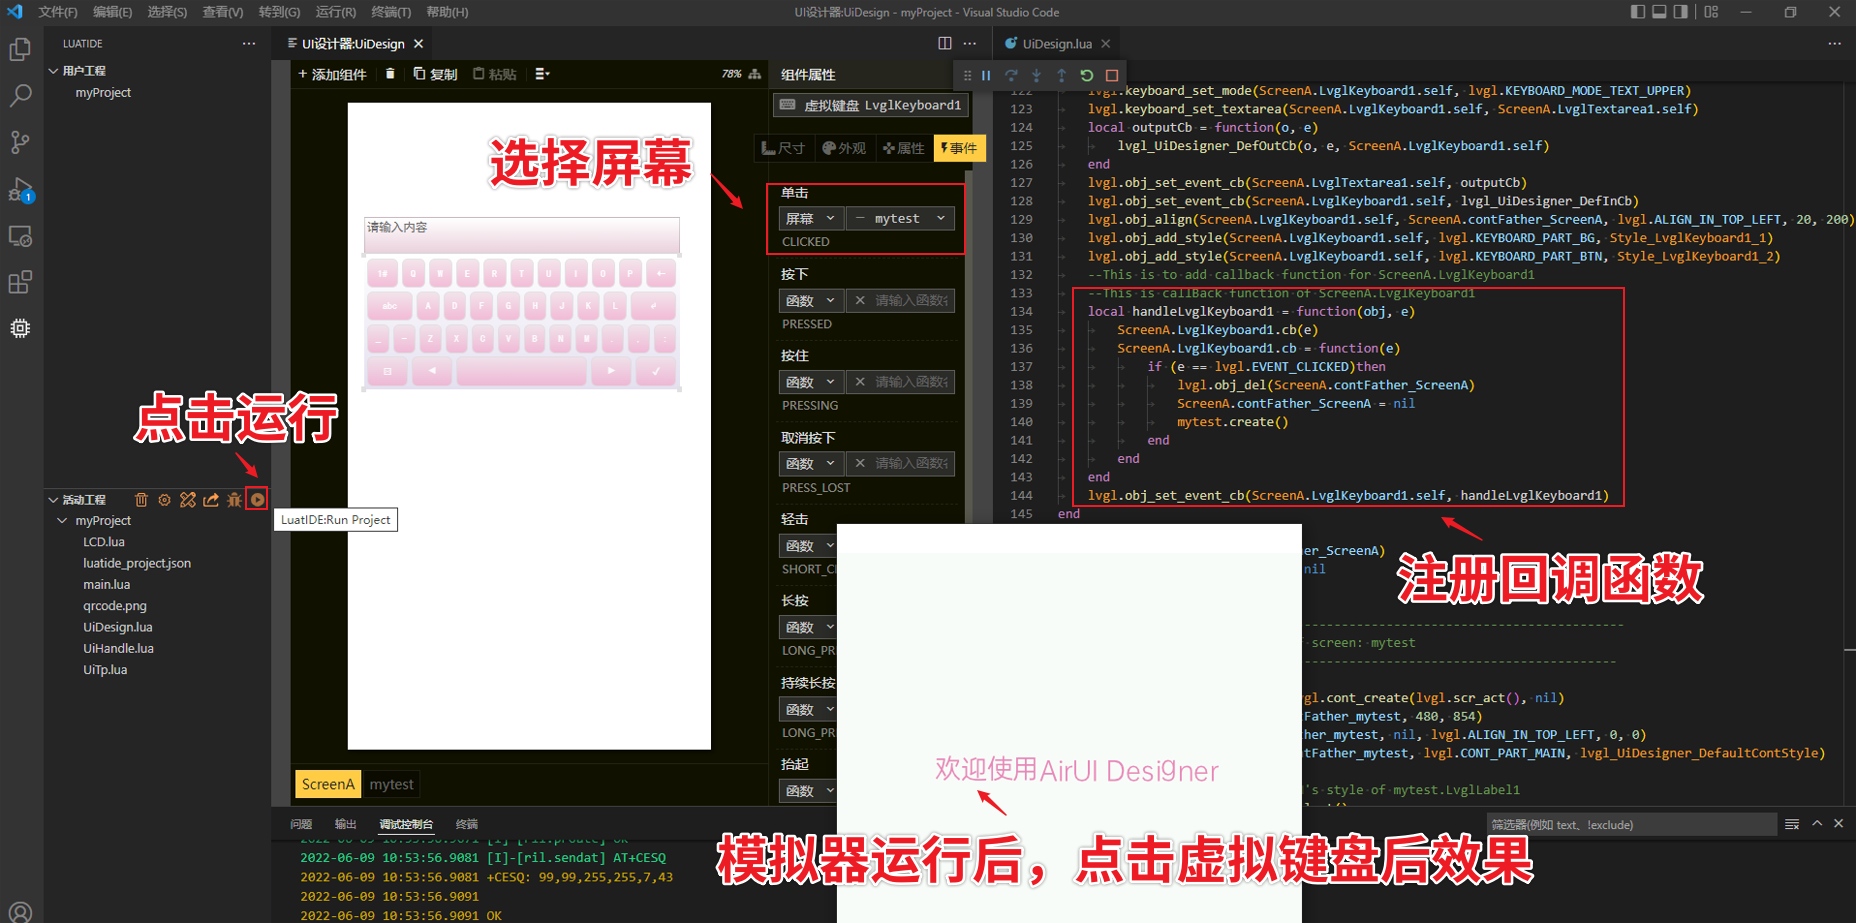Toggle the bottom panel layout button
The image size is (1856, 923).
1659,12
